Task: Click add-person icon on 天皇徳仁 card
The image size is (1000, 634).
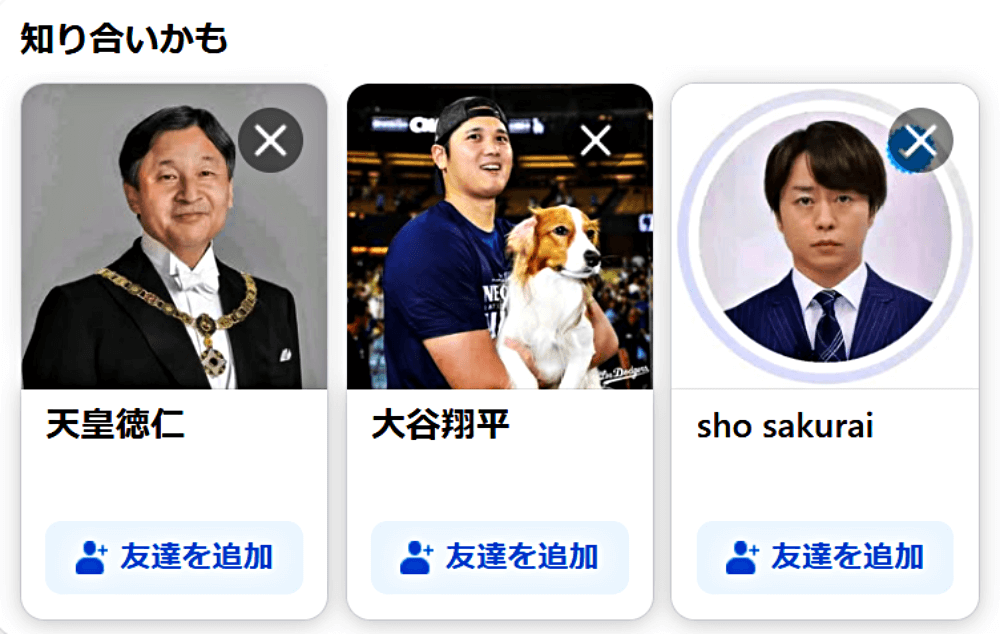Action: pyautogui.click(x=91, y=557)
